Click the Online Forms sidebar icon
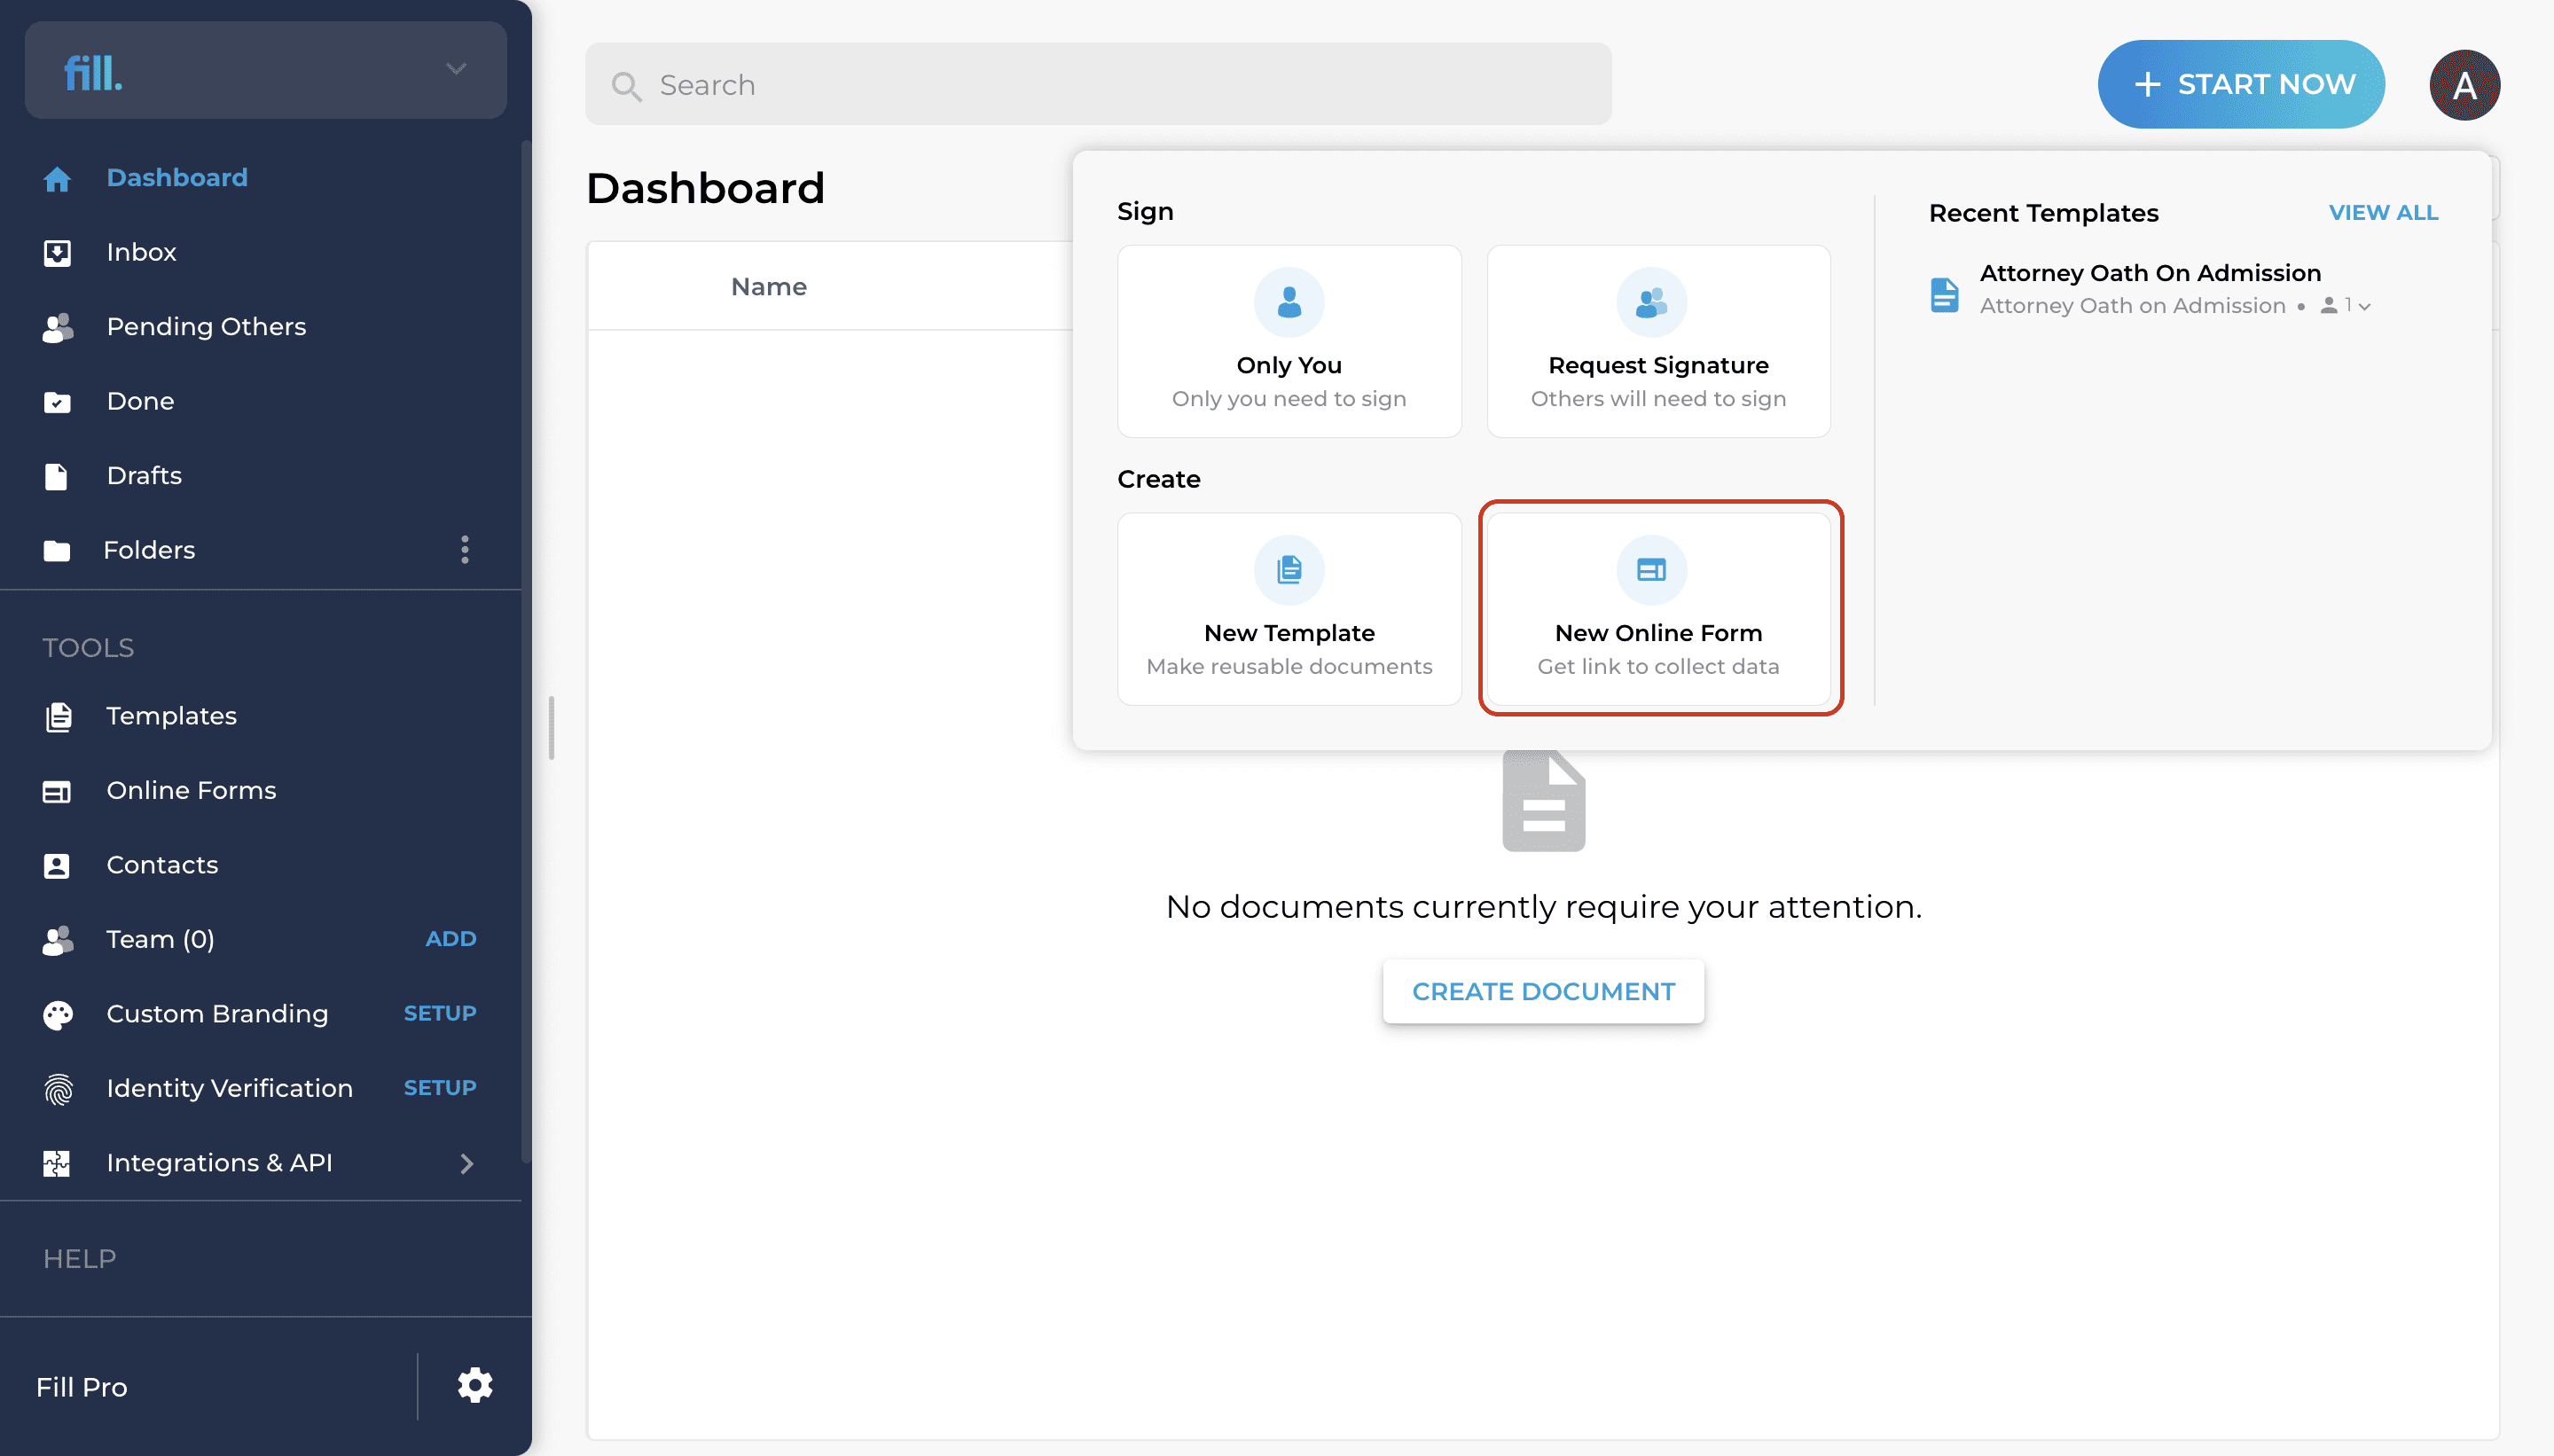This screenshot has height=1456, width=2554. pos(57,791)
